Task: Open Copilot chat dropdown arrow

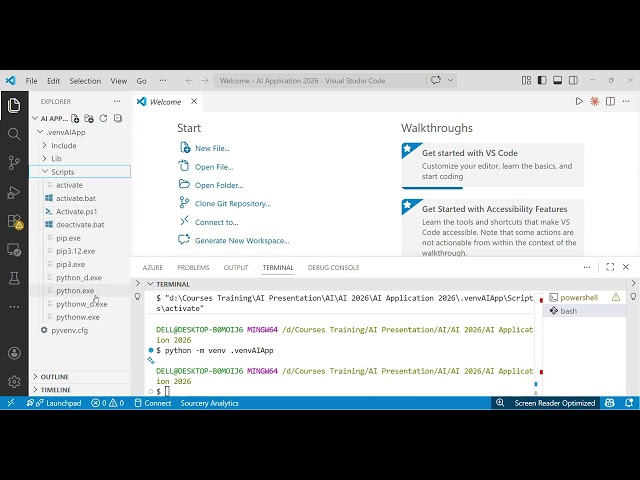Action: [x=450, y=80]
